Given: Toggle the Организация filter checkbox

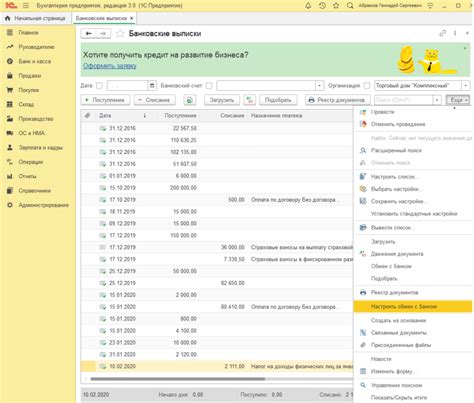Looking at the screenshot, I should 367,86.
